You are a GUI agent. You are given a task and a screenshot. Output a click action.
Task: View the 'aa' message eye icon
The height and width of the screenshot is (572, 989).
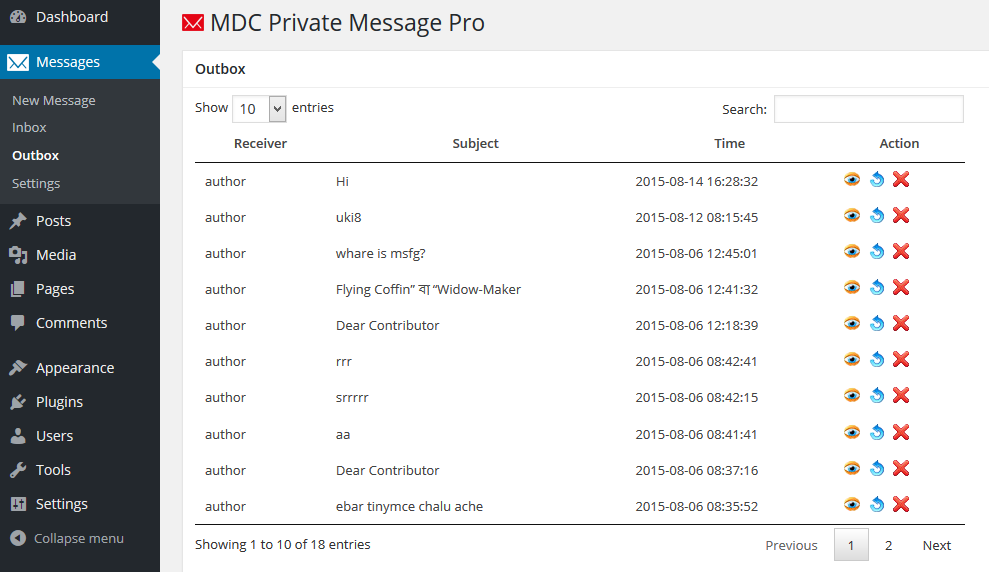851,433
